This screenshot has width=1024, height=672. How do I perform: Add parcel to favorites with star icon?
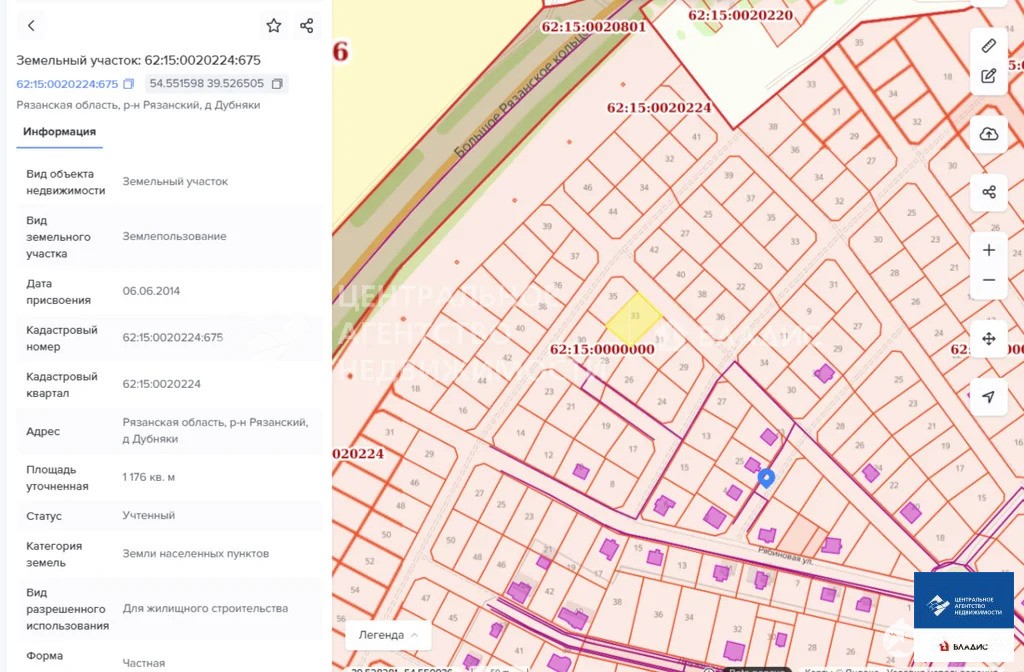point(273,26)
